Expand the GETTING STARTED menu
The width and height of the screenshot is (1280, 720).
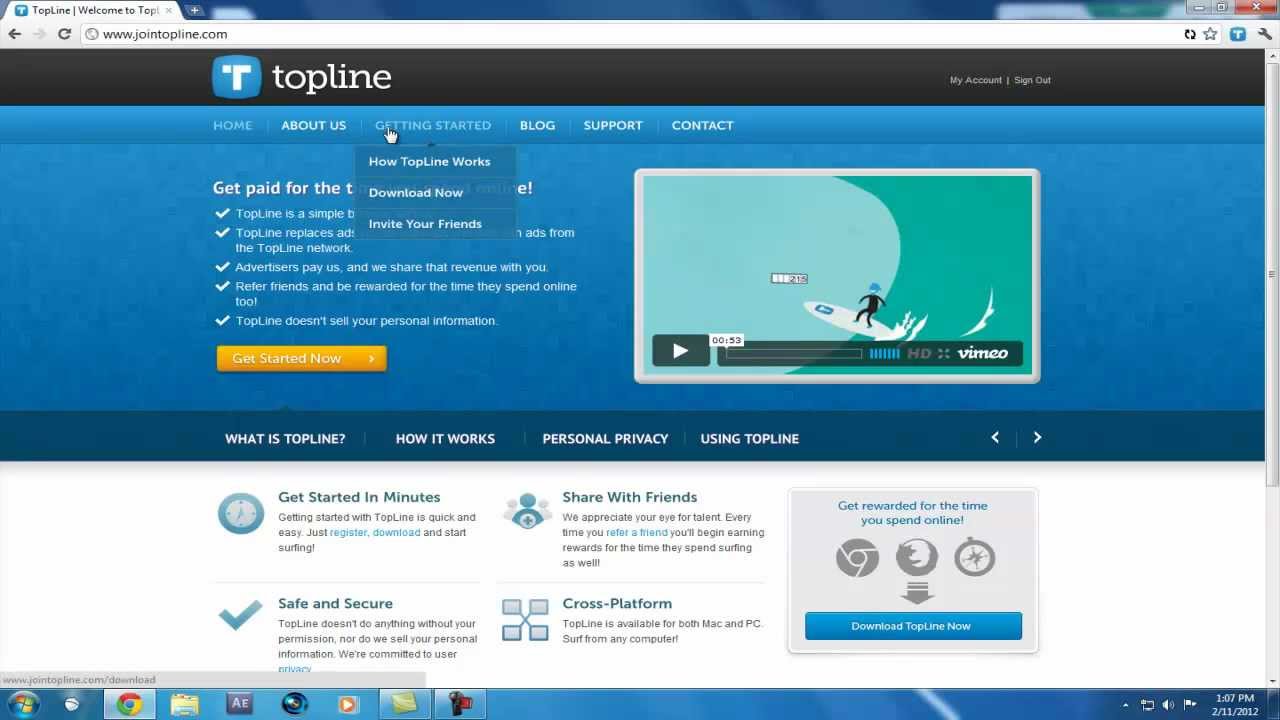pos(433,125)
